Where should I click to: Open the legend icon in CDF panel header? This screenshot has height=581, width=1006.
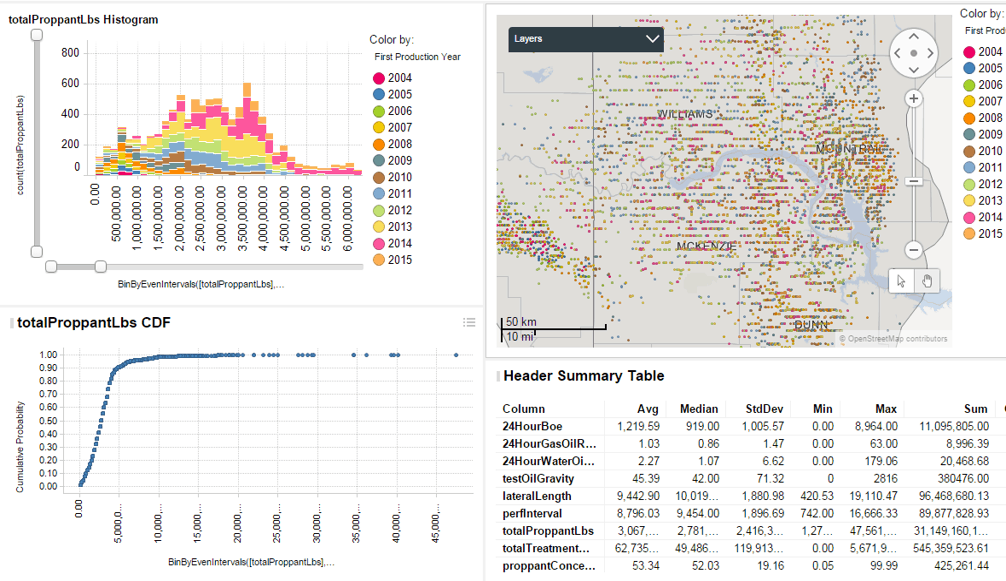(469, 322)
